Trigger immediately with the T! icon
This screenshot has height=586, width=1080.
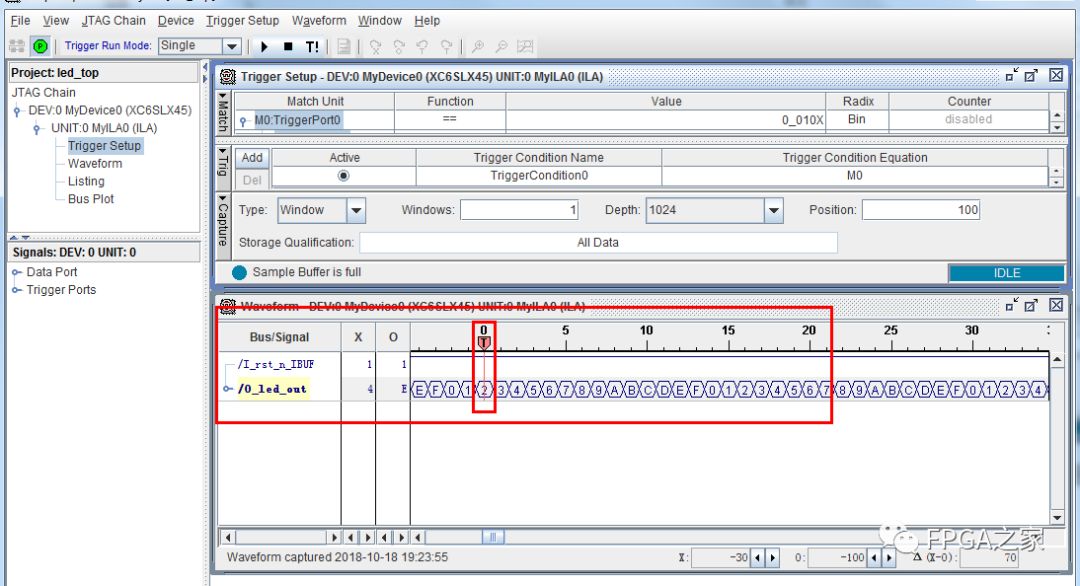[312, 47]
